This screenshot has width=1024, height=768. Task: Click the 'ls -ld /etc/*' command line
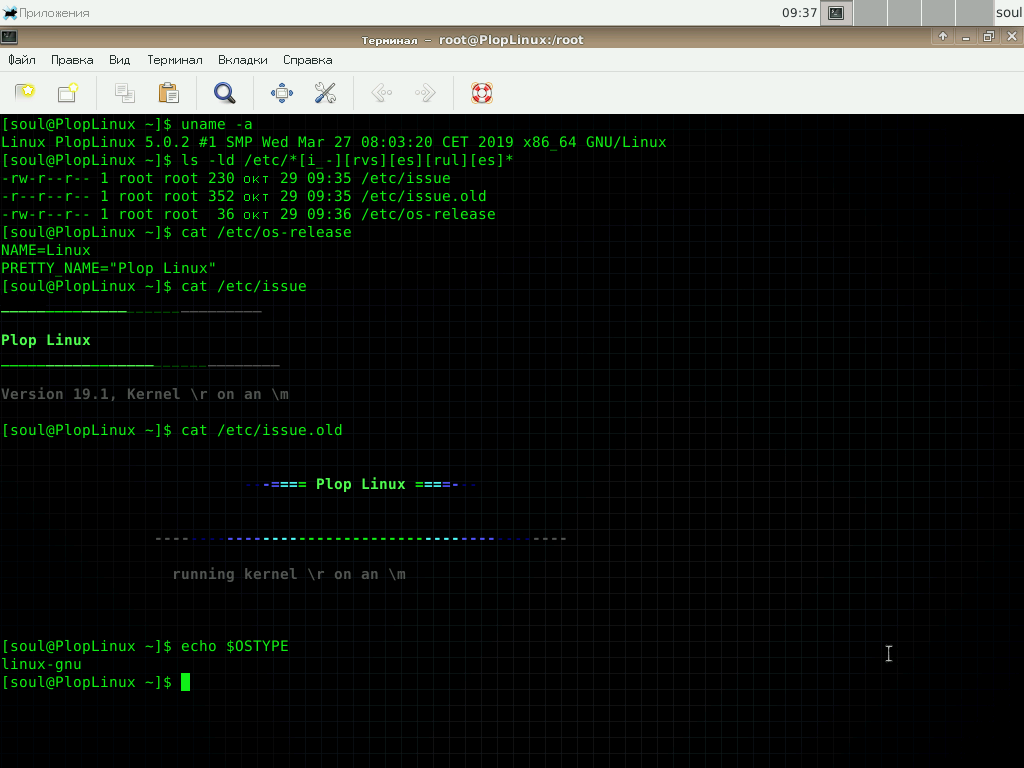(x=347, y=160)
